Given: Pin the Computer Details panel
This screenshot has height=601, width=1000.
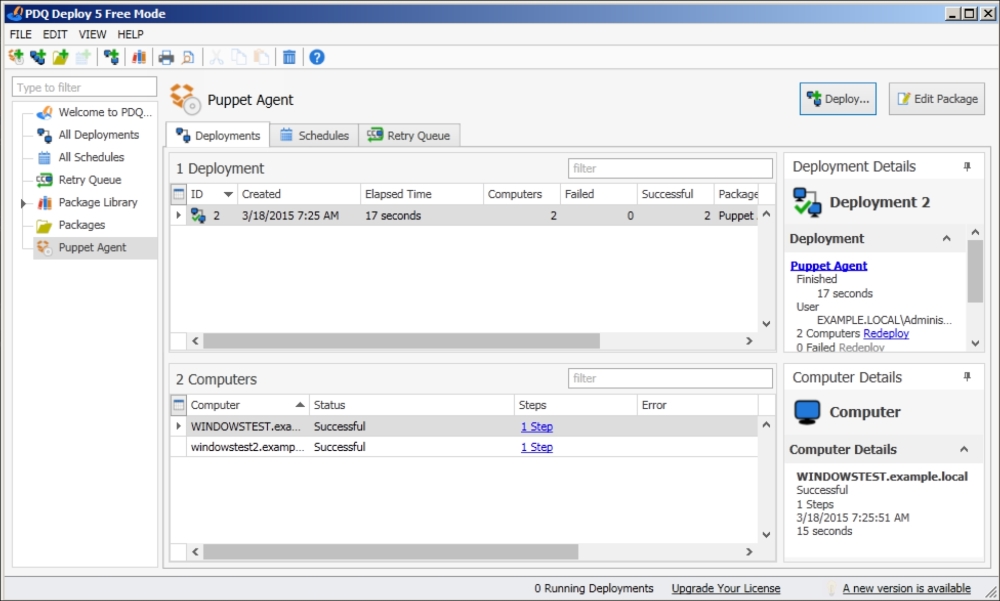Looking at the screenshot, I should tap(967, 377).
